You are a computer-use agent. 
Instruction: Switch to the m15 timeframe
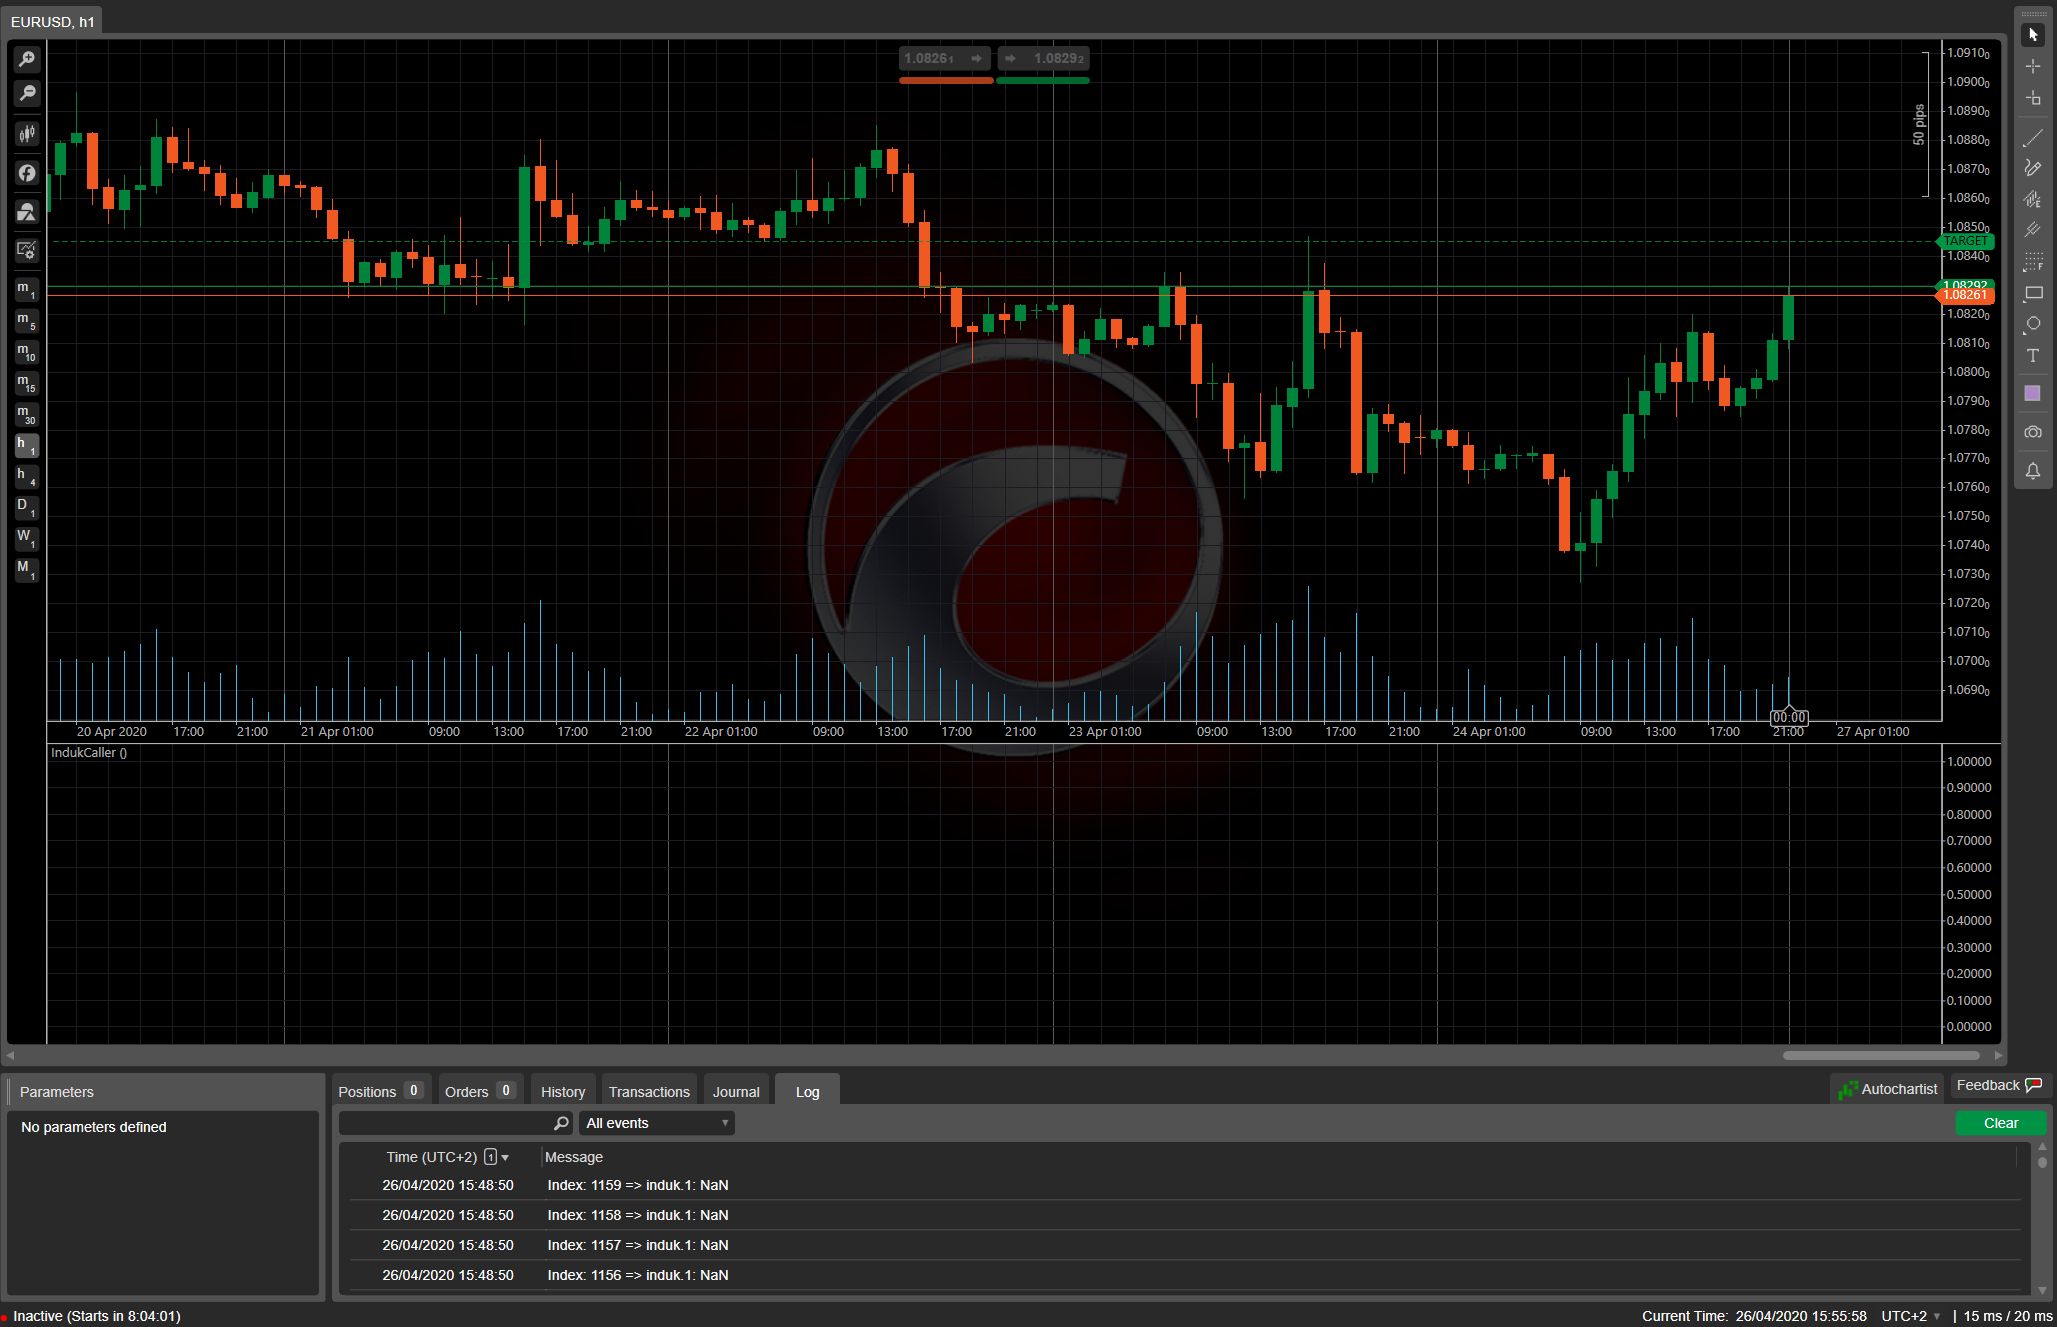pyautogui.click(x=27, y=383)
